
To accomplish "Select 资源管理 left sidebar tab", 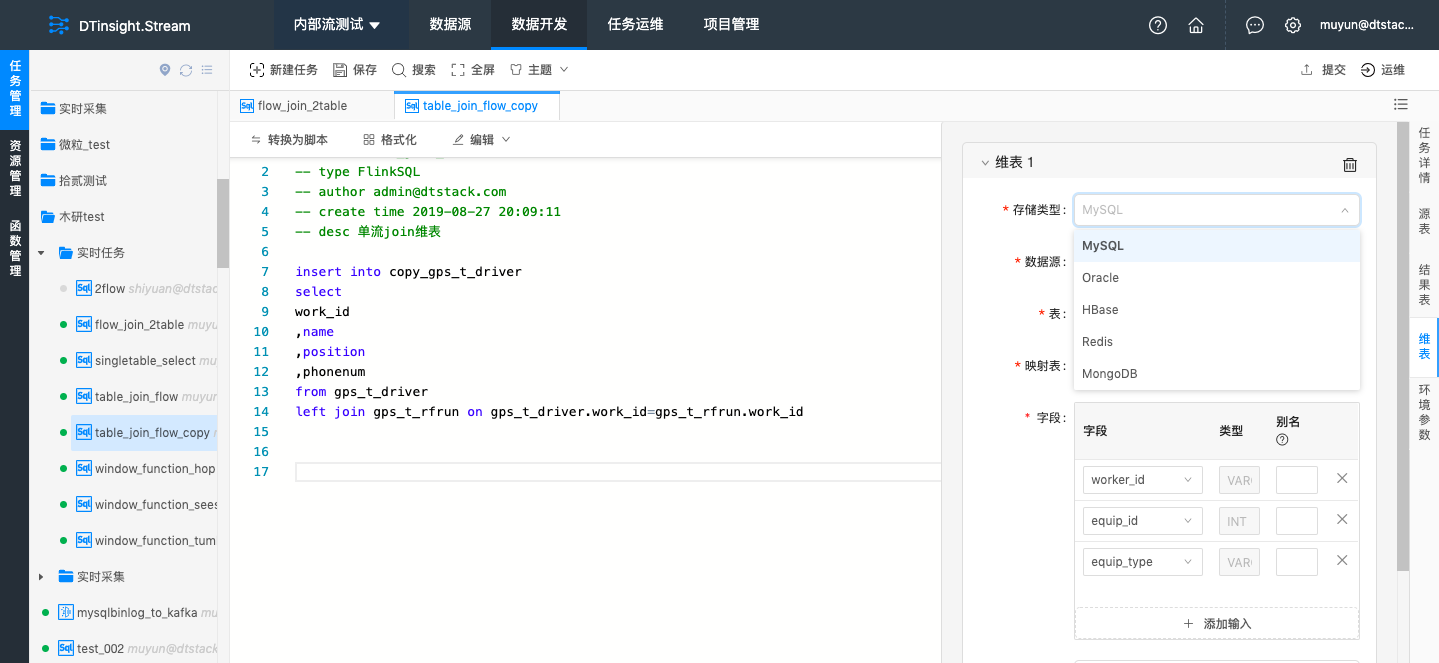I will tap(15, 167).
